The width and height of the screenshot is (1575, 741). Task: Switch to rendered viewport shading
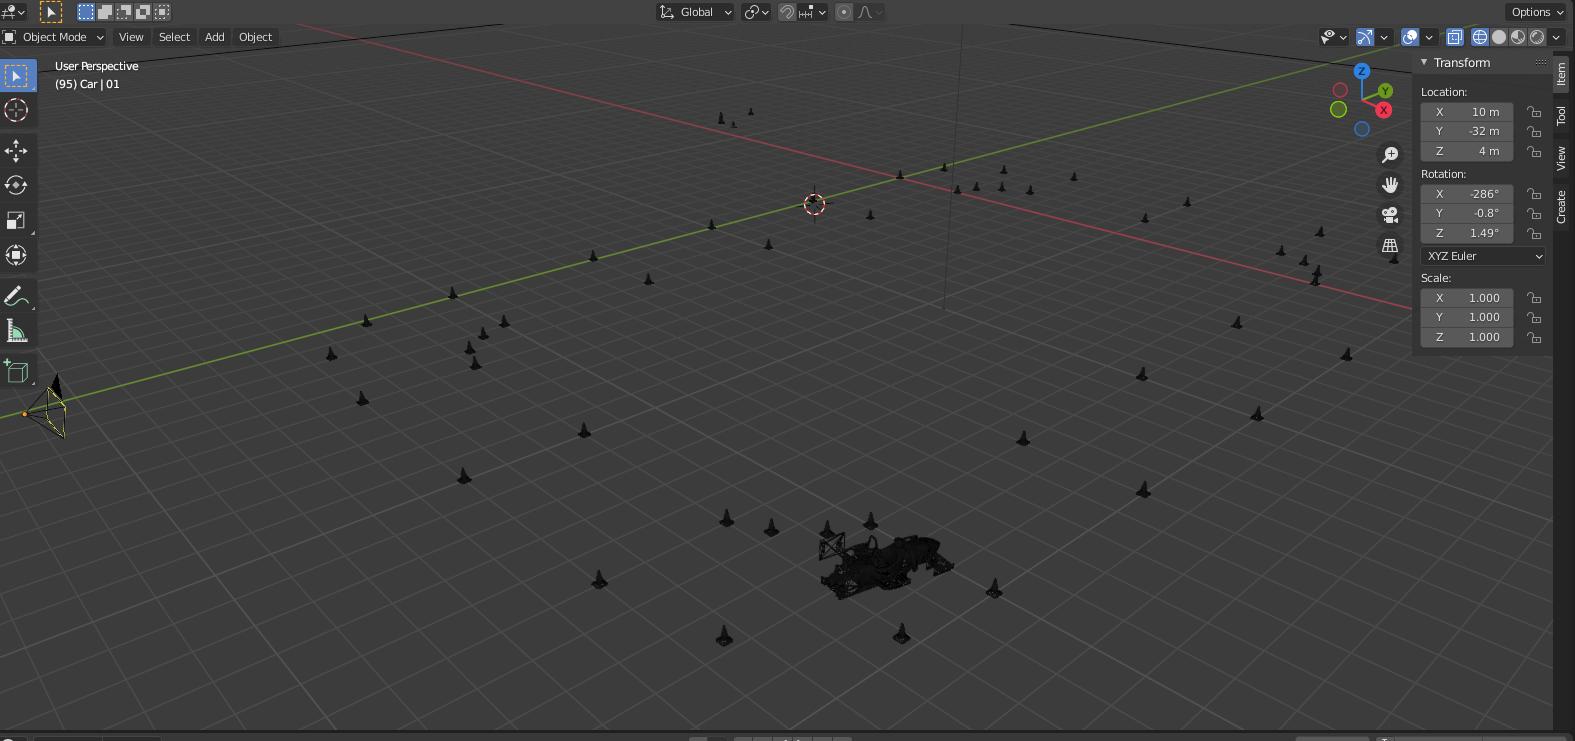[x=1537, y=37]
